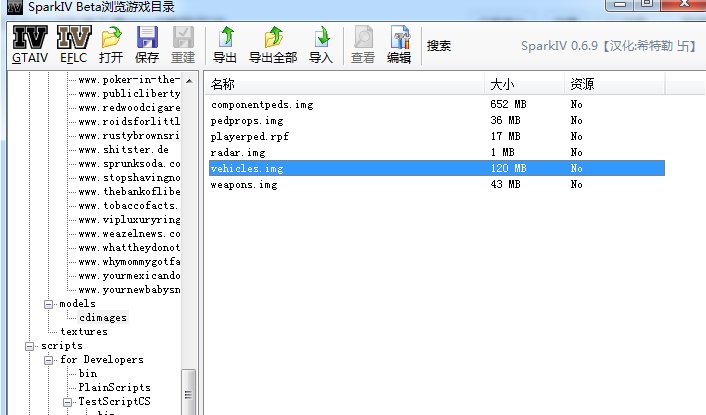This screenshot has height=415, width=706.
Task: Select weapons.img in file list
Action: [245, 185]
